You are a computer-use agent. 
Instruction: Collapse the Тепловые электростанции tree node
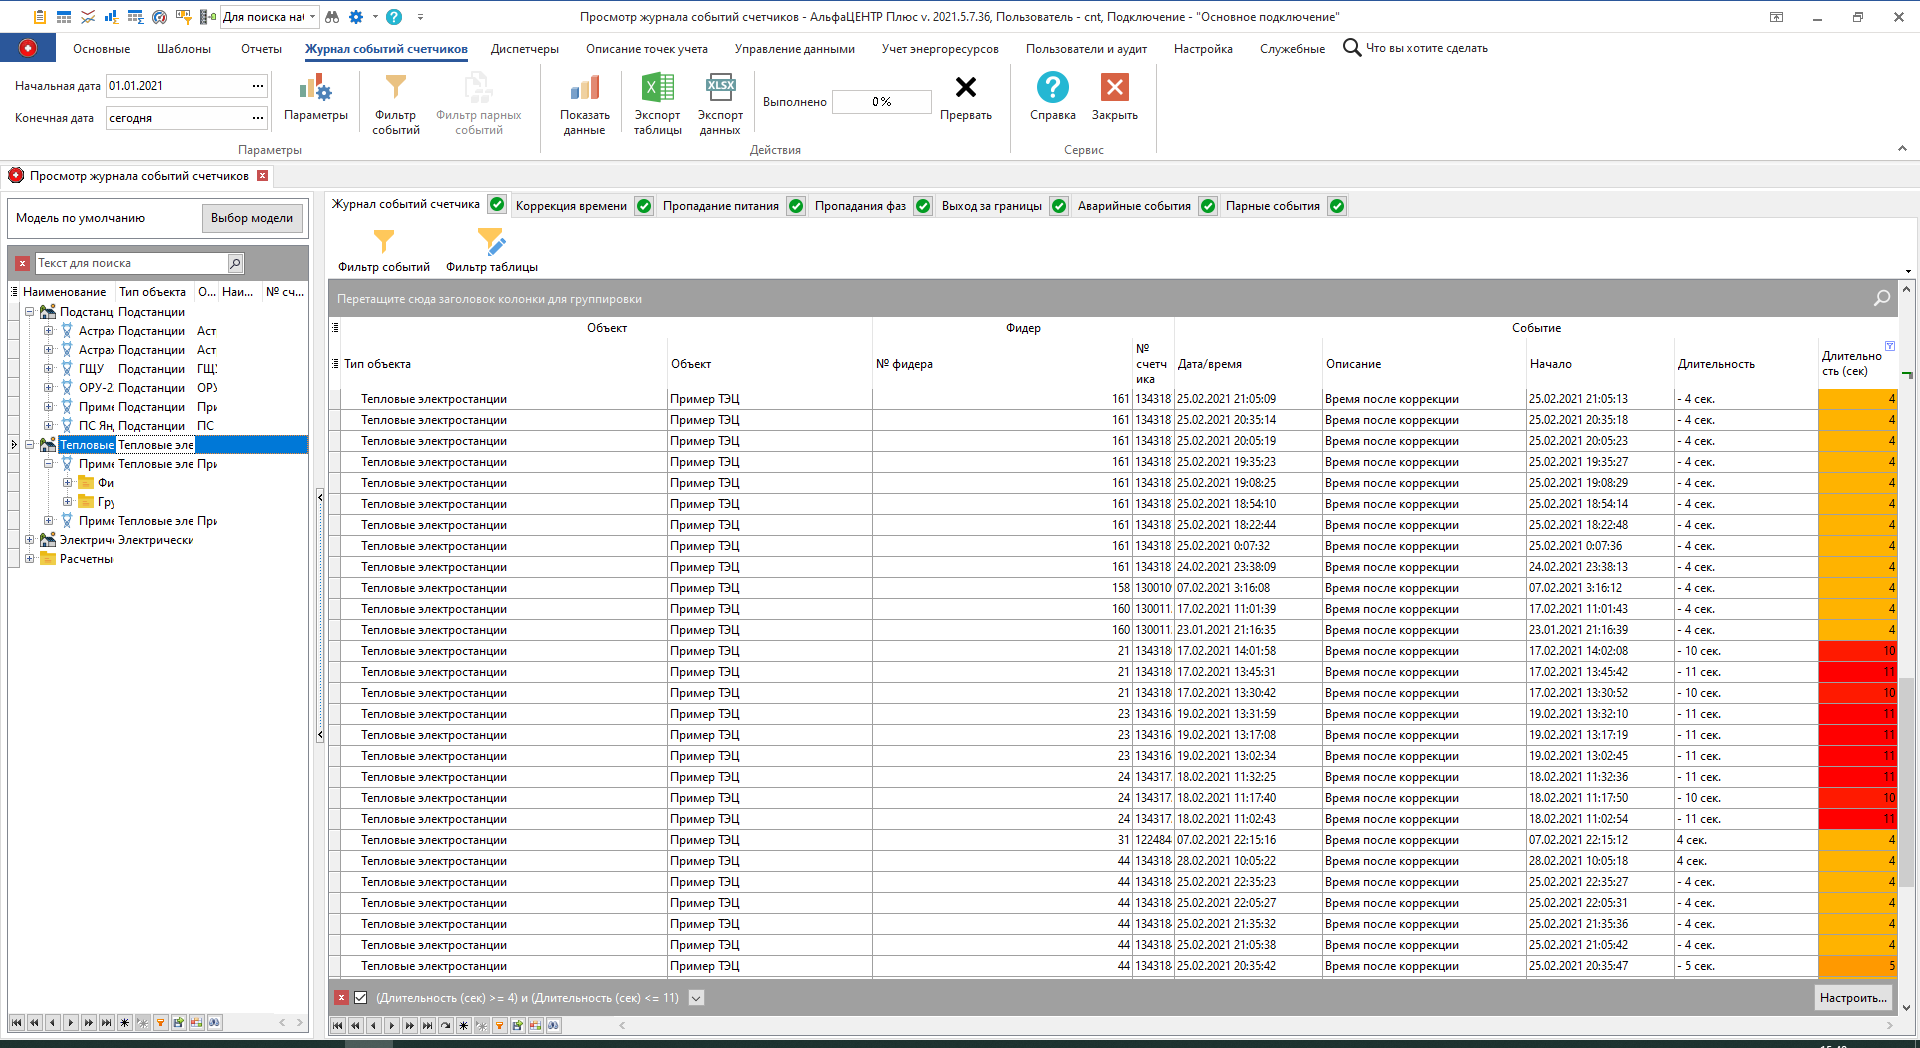click(30, 445)
